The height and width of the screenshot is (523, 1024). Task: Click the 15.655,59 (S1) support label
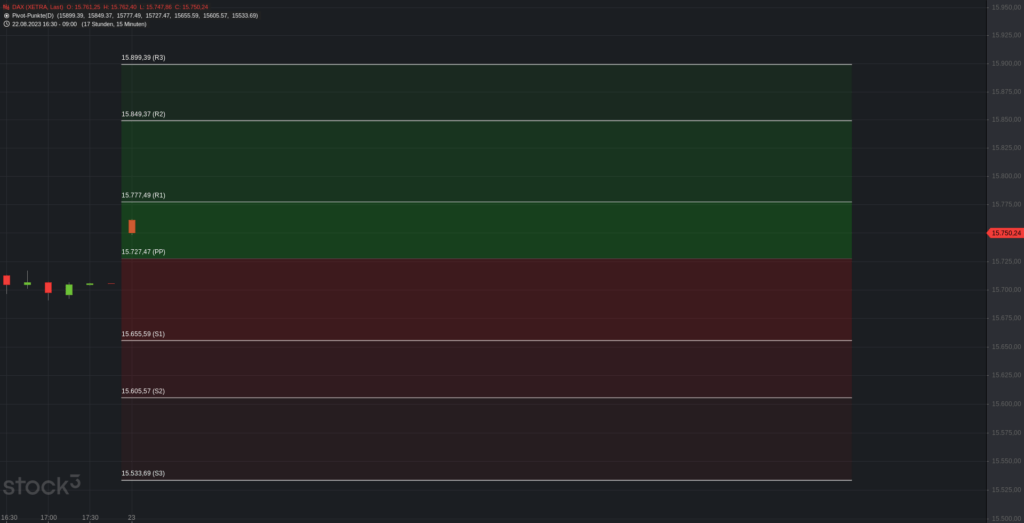143,334
